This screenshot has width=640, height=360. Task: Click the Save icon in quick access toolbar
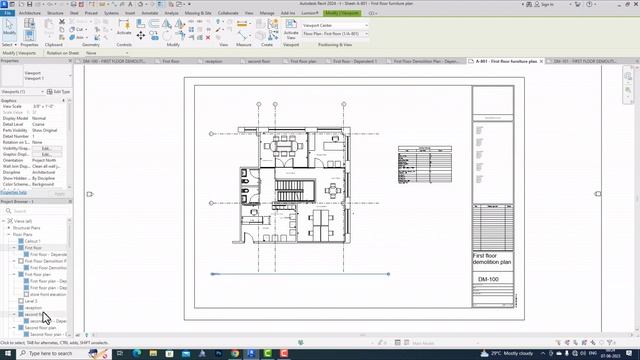(29, 4)
